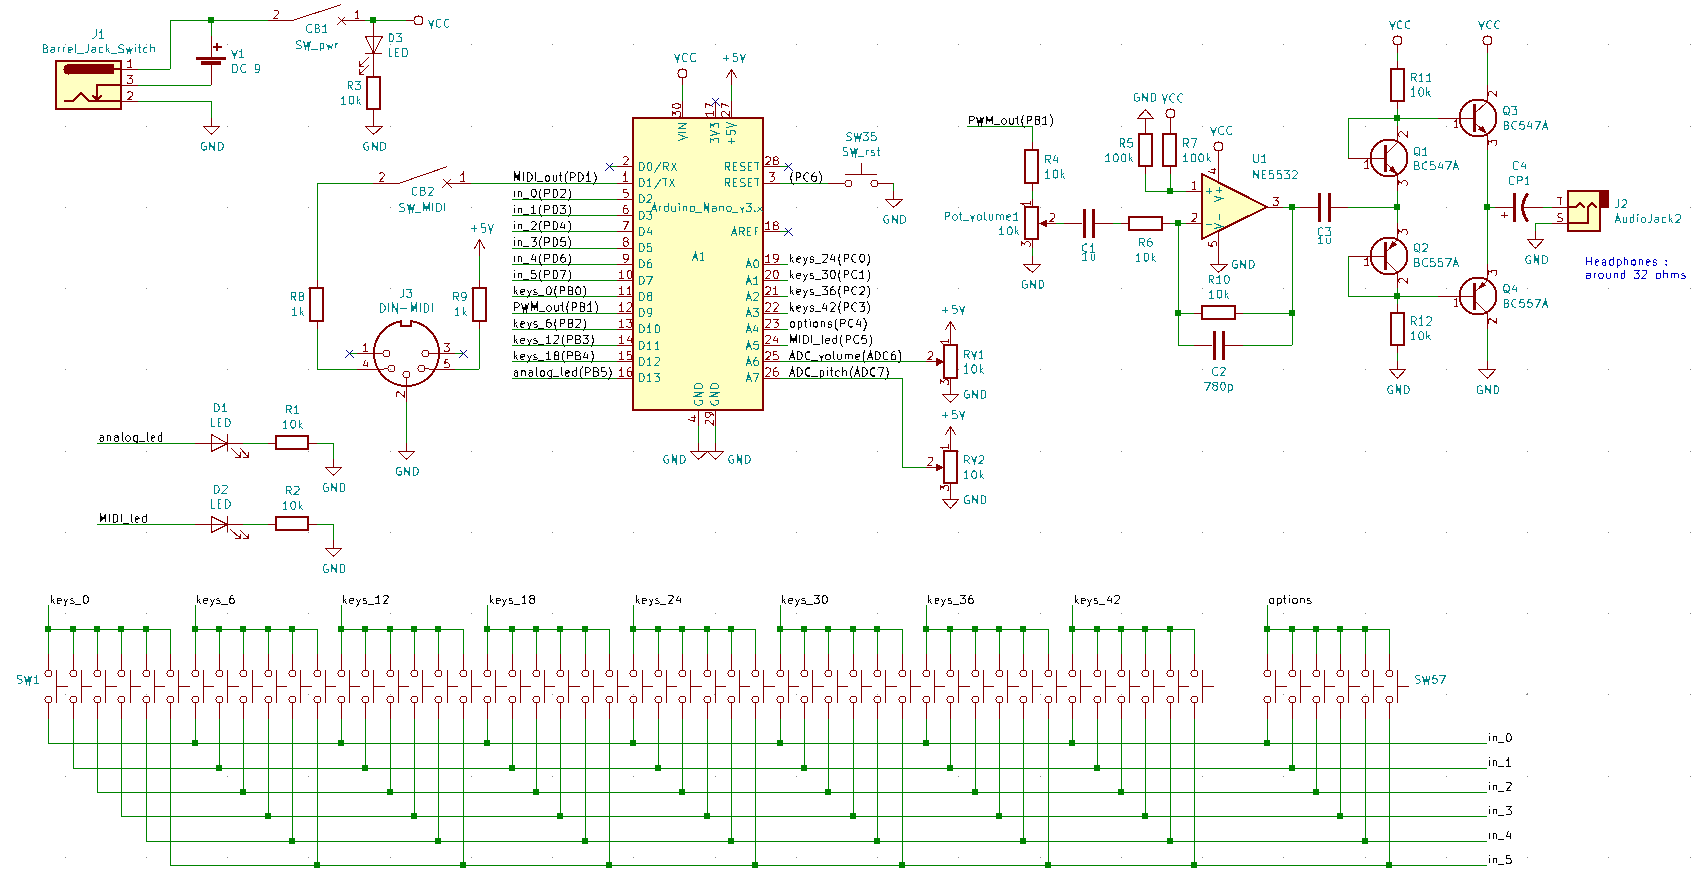Select resistor R9 1k symbol
Screen dimensions: 1694x871
click(x=480, y=305)
